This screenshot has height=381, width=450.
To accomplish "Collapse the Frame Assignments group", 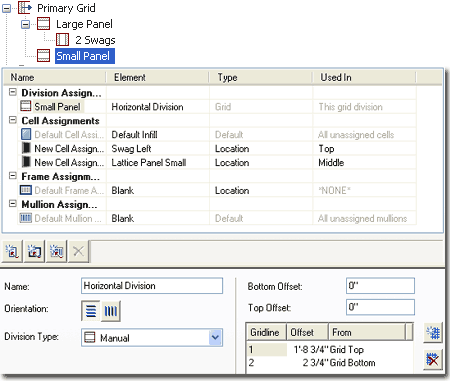I will (13, 176).
